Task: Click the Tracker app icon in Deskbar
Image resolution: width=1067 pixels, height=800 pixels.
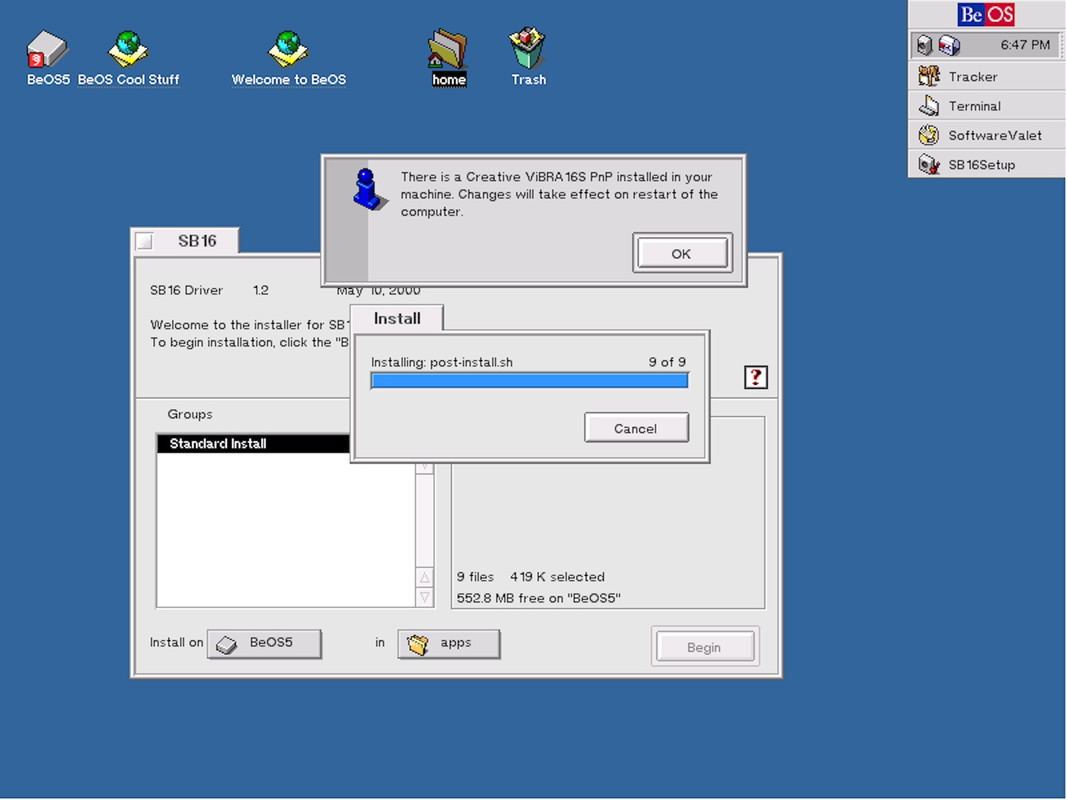Action: coord(928,76)
